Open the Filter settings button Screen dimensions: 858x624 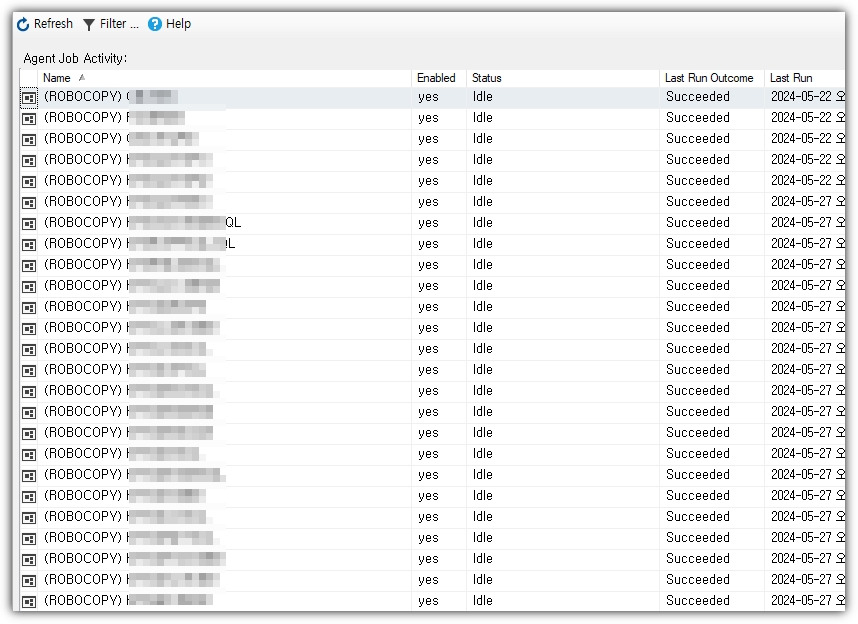111,24
